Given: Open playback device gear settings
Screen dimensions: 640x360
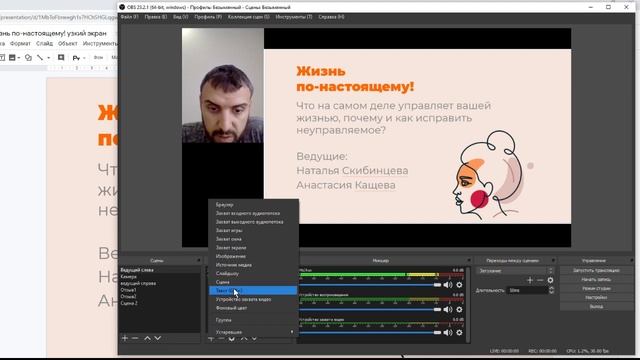Looking at the screenshot, I should pyautogui.click(x=459, y=309).
